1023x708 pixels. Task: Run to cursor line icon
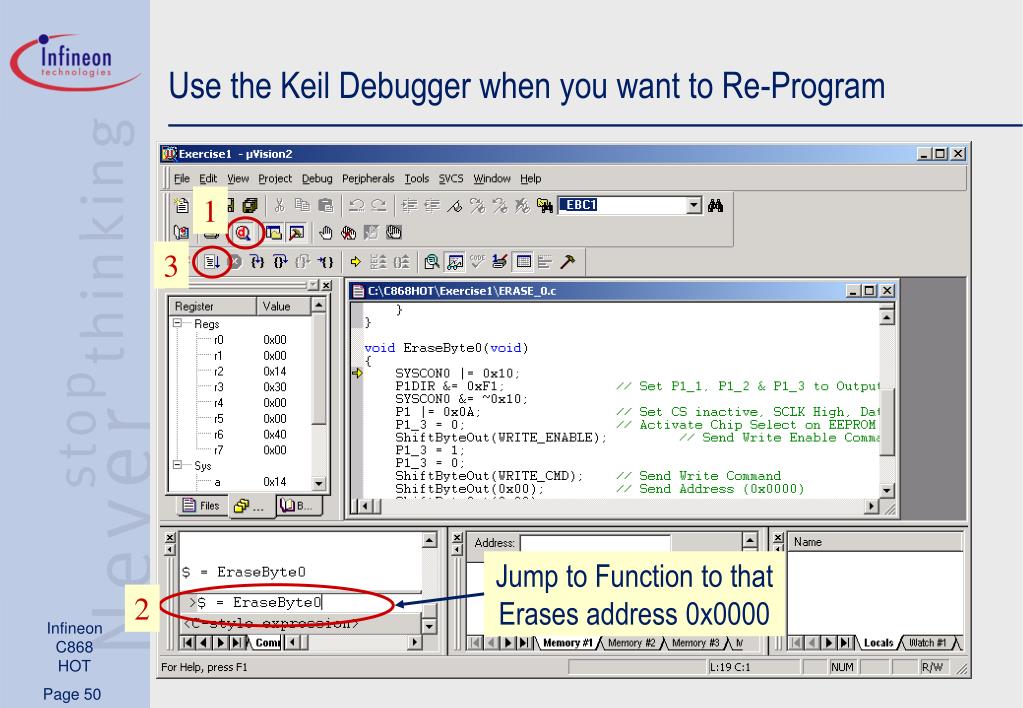326,262
